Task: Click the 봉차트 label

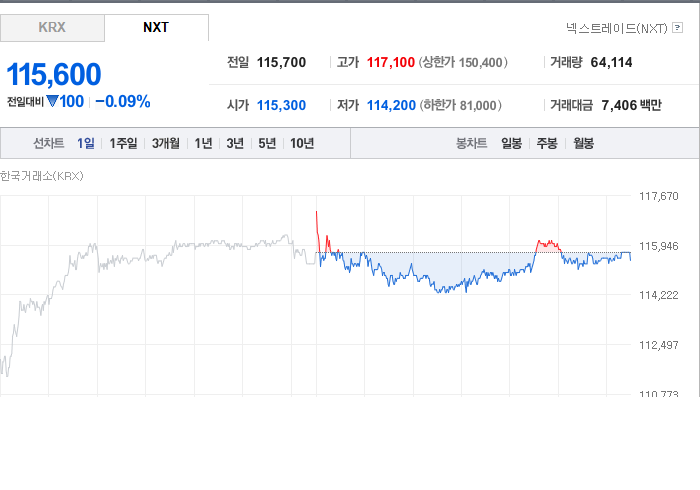Action: click(471, 143)
